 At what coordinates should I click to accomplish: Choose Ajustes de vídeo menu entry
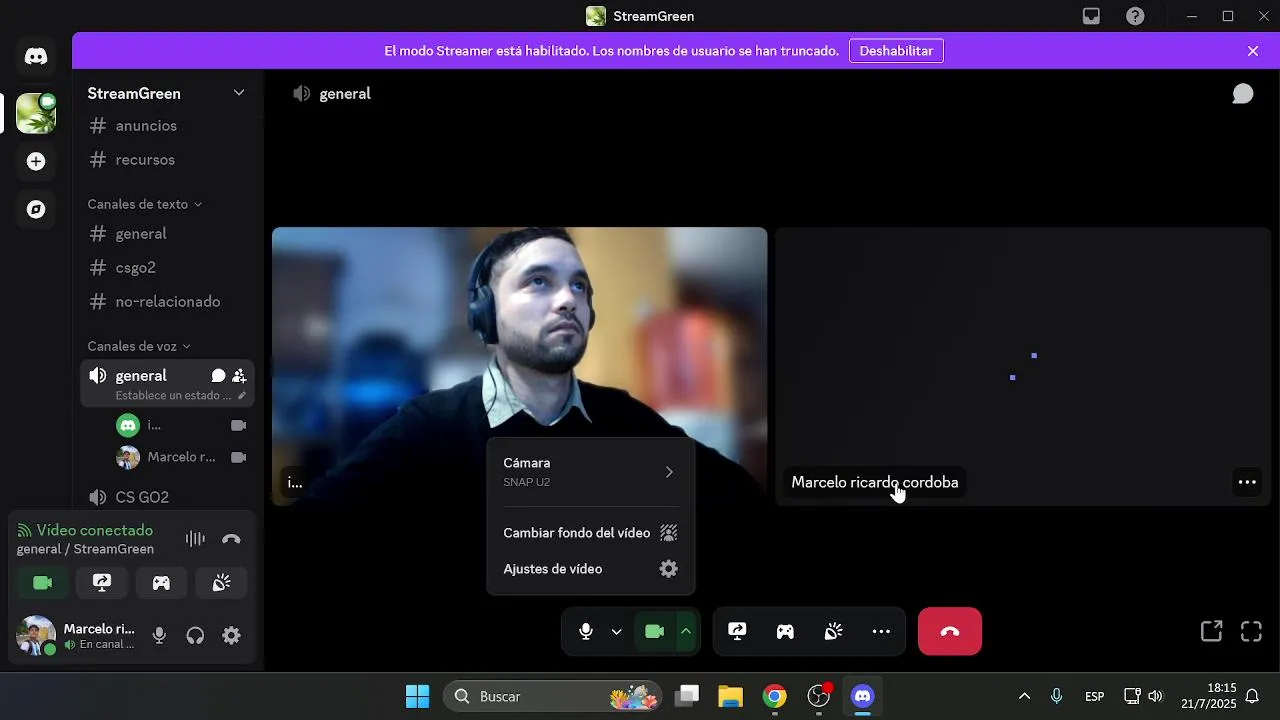click(590, 569)
